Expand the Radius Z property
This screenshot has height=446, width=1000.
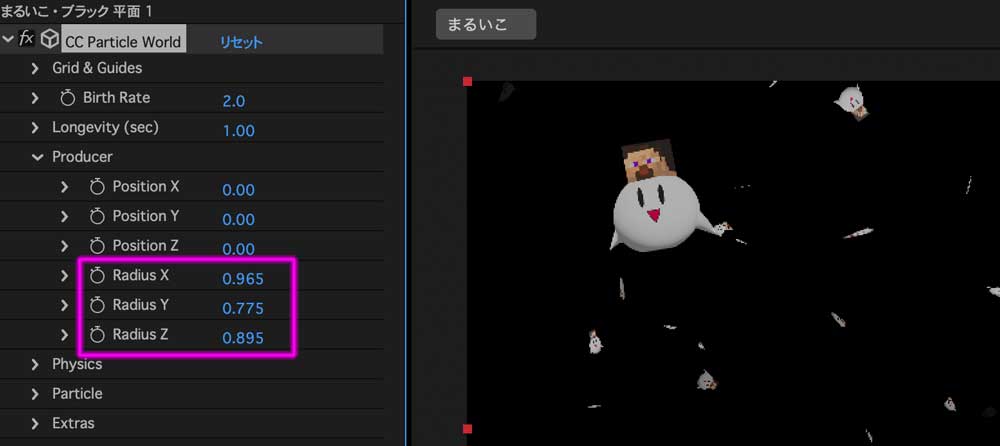(64, 334)
